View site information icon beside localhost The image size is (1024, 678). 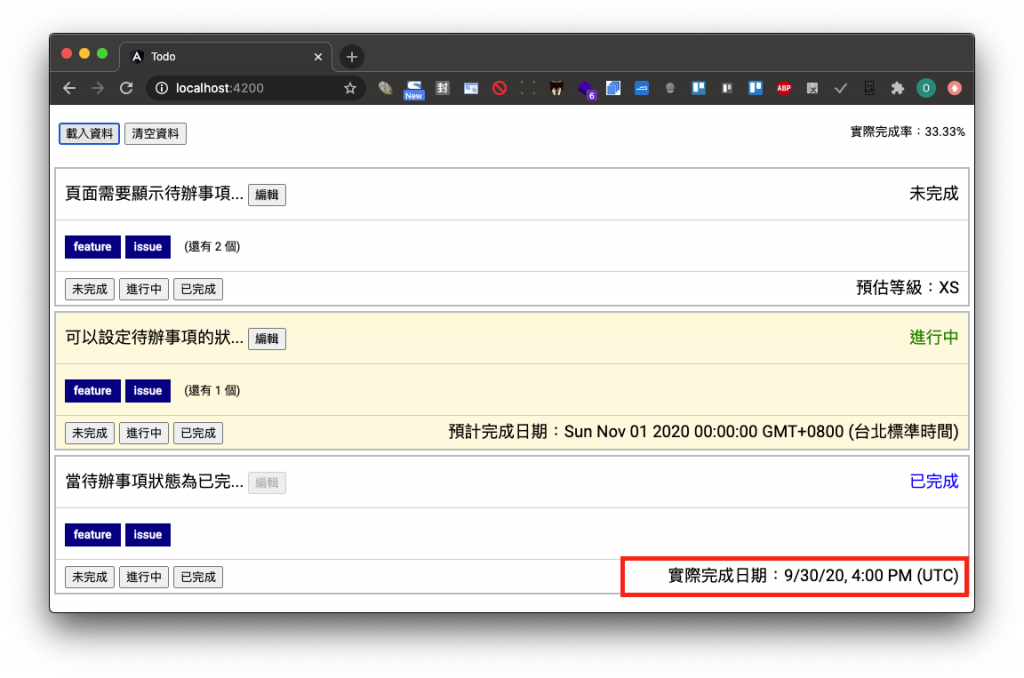161,88
